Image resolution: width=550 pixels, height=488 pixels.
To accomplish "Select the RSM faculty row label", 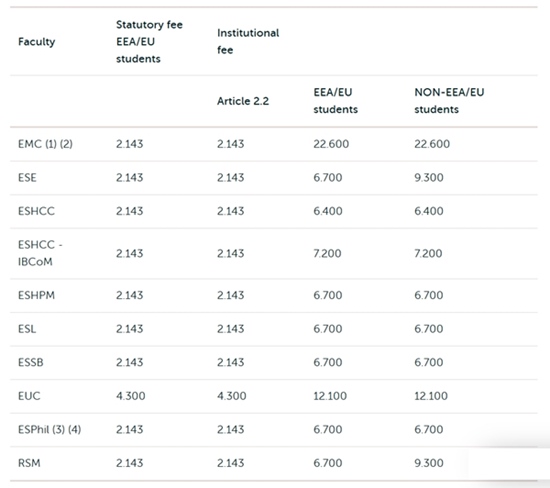I will coord(29,463).
